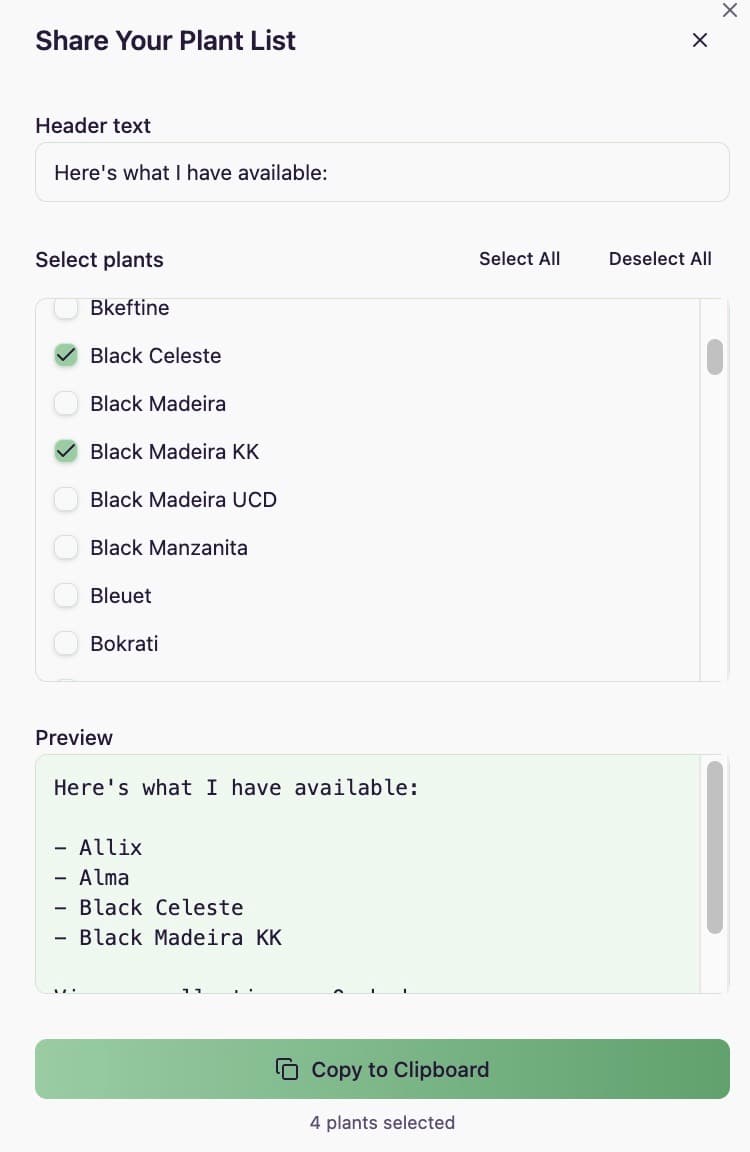This screenshot has height=1152, width=750.
Task: Click the copy icon on the Copy button
Action: [x=287, y=1069]
